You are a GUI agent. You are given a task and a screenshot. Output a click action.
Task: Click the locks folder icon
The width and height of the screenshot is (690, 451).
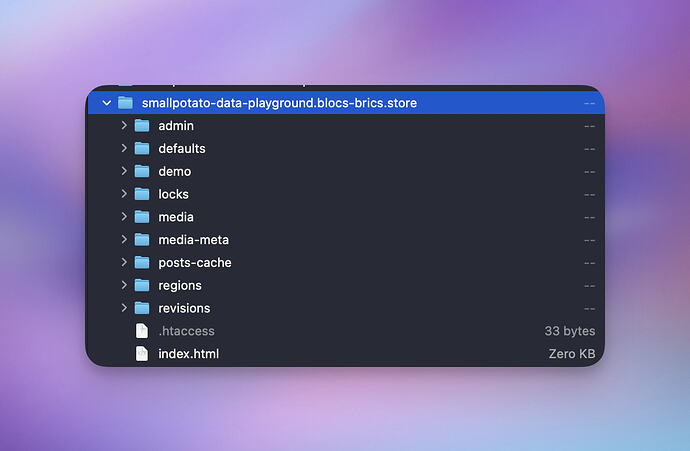point(142,194)
